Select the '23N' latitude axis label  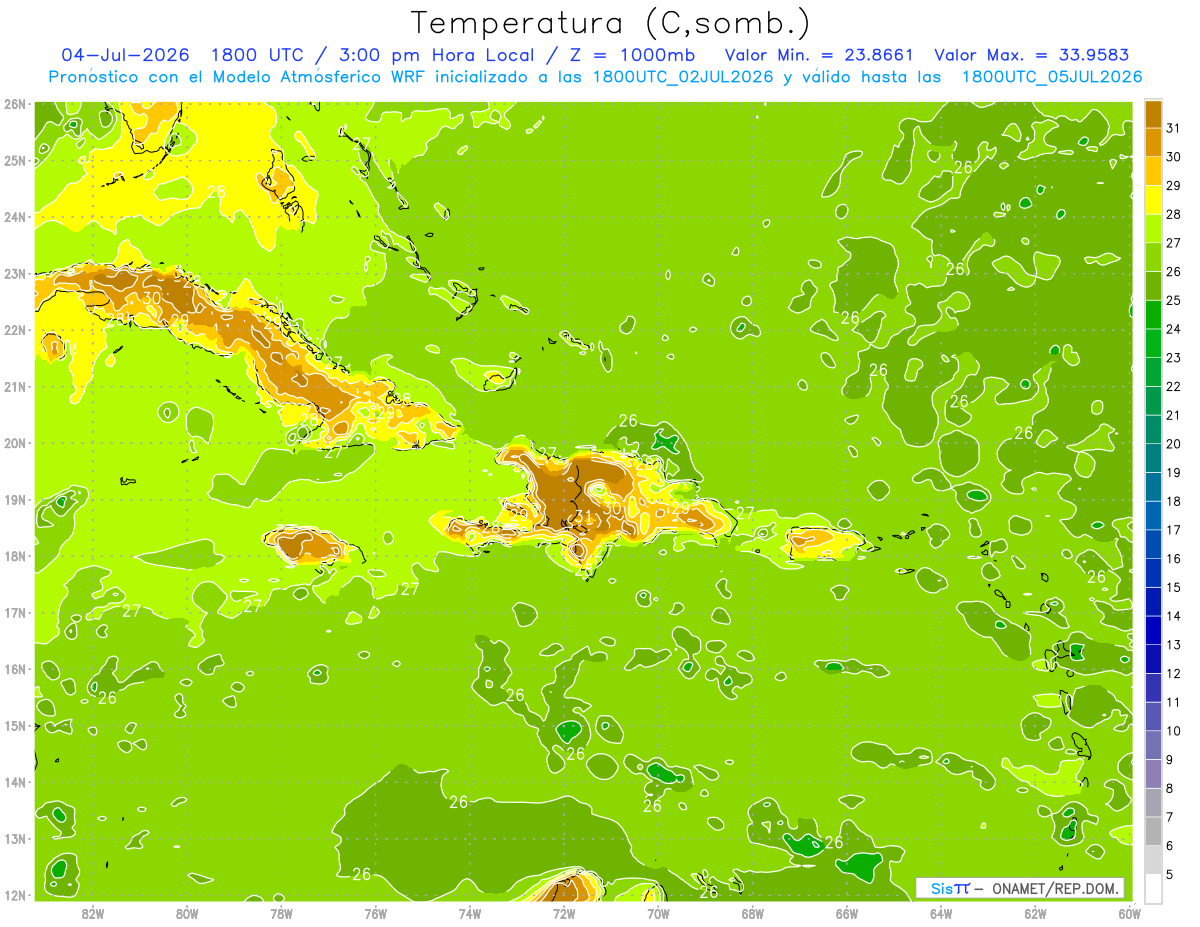(15, 273)
